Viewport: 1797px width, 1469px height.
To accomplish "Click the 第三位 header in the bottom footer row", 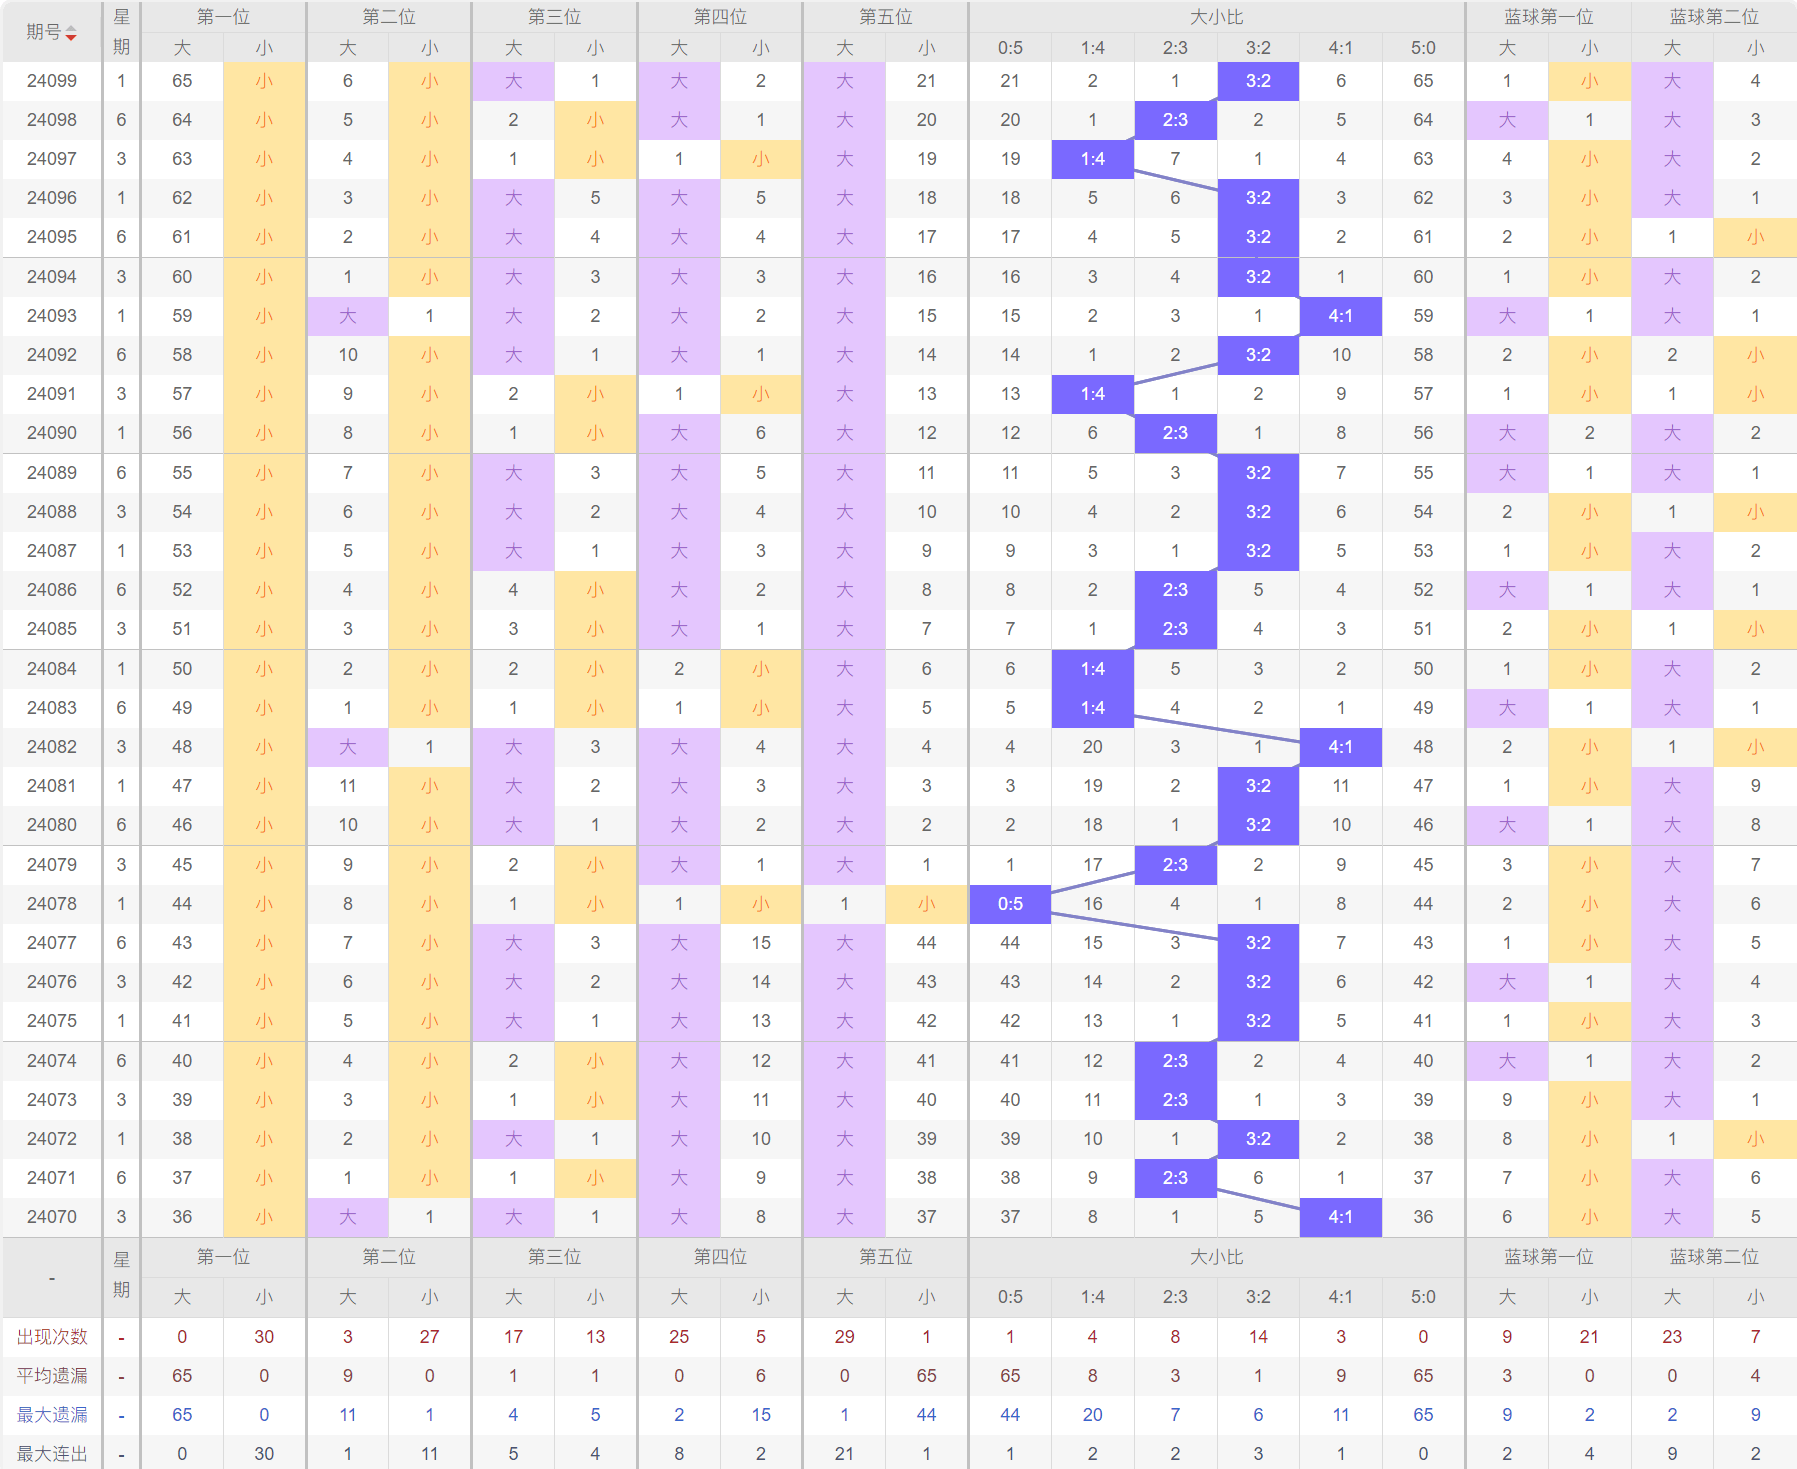I will pyautogui.click(x=554, y=1257).
